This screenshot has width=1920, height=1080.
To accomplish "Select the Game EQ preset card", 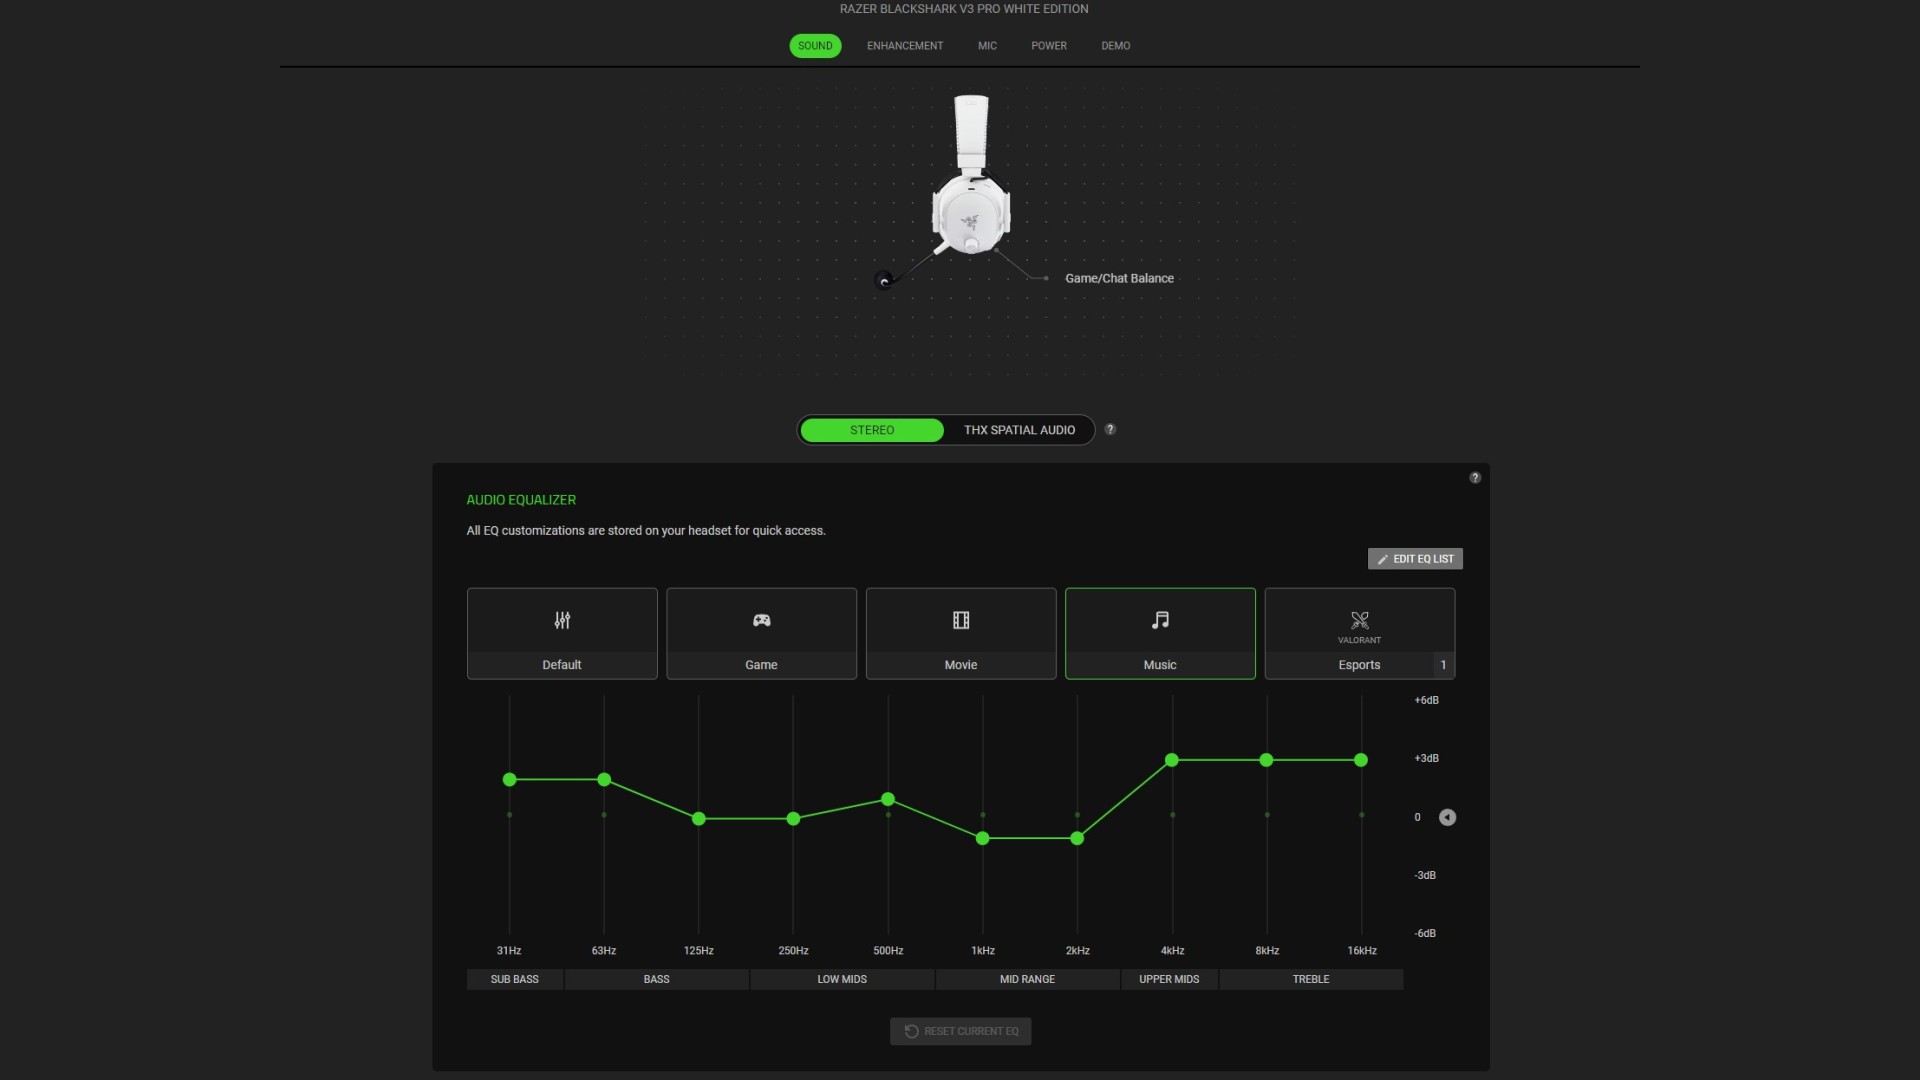I will point(761,633).
